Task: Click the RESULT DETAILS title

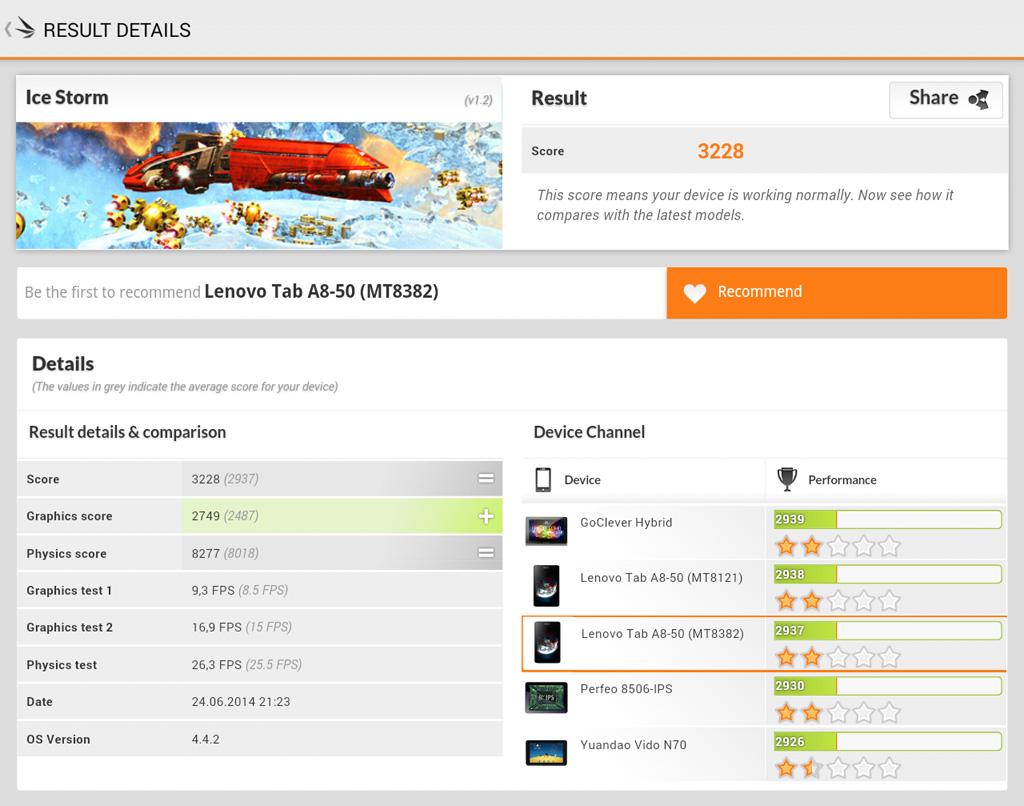Action: [117, 30]
